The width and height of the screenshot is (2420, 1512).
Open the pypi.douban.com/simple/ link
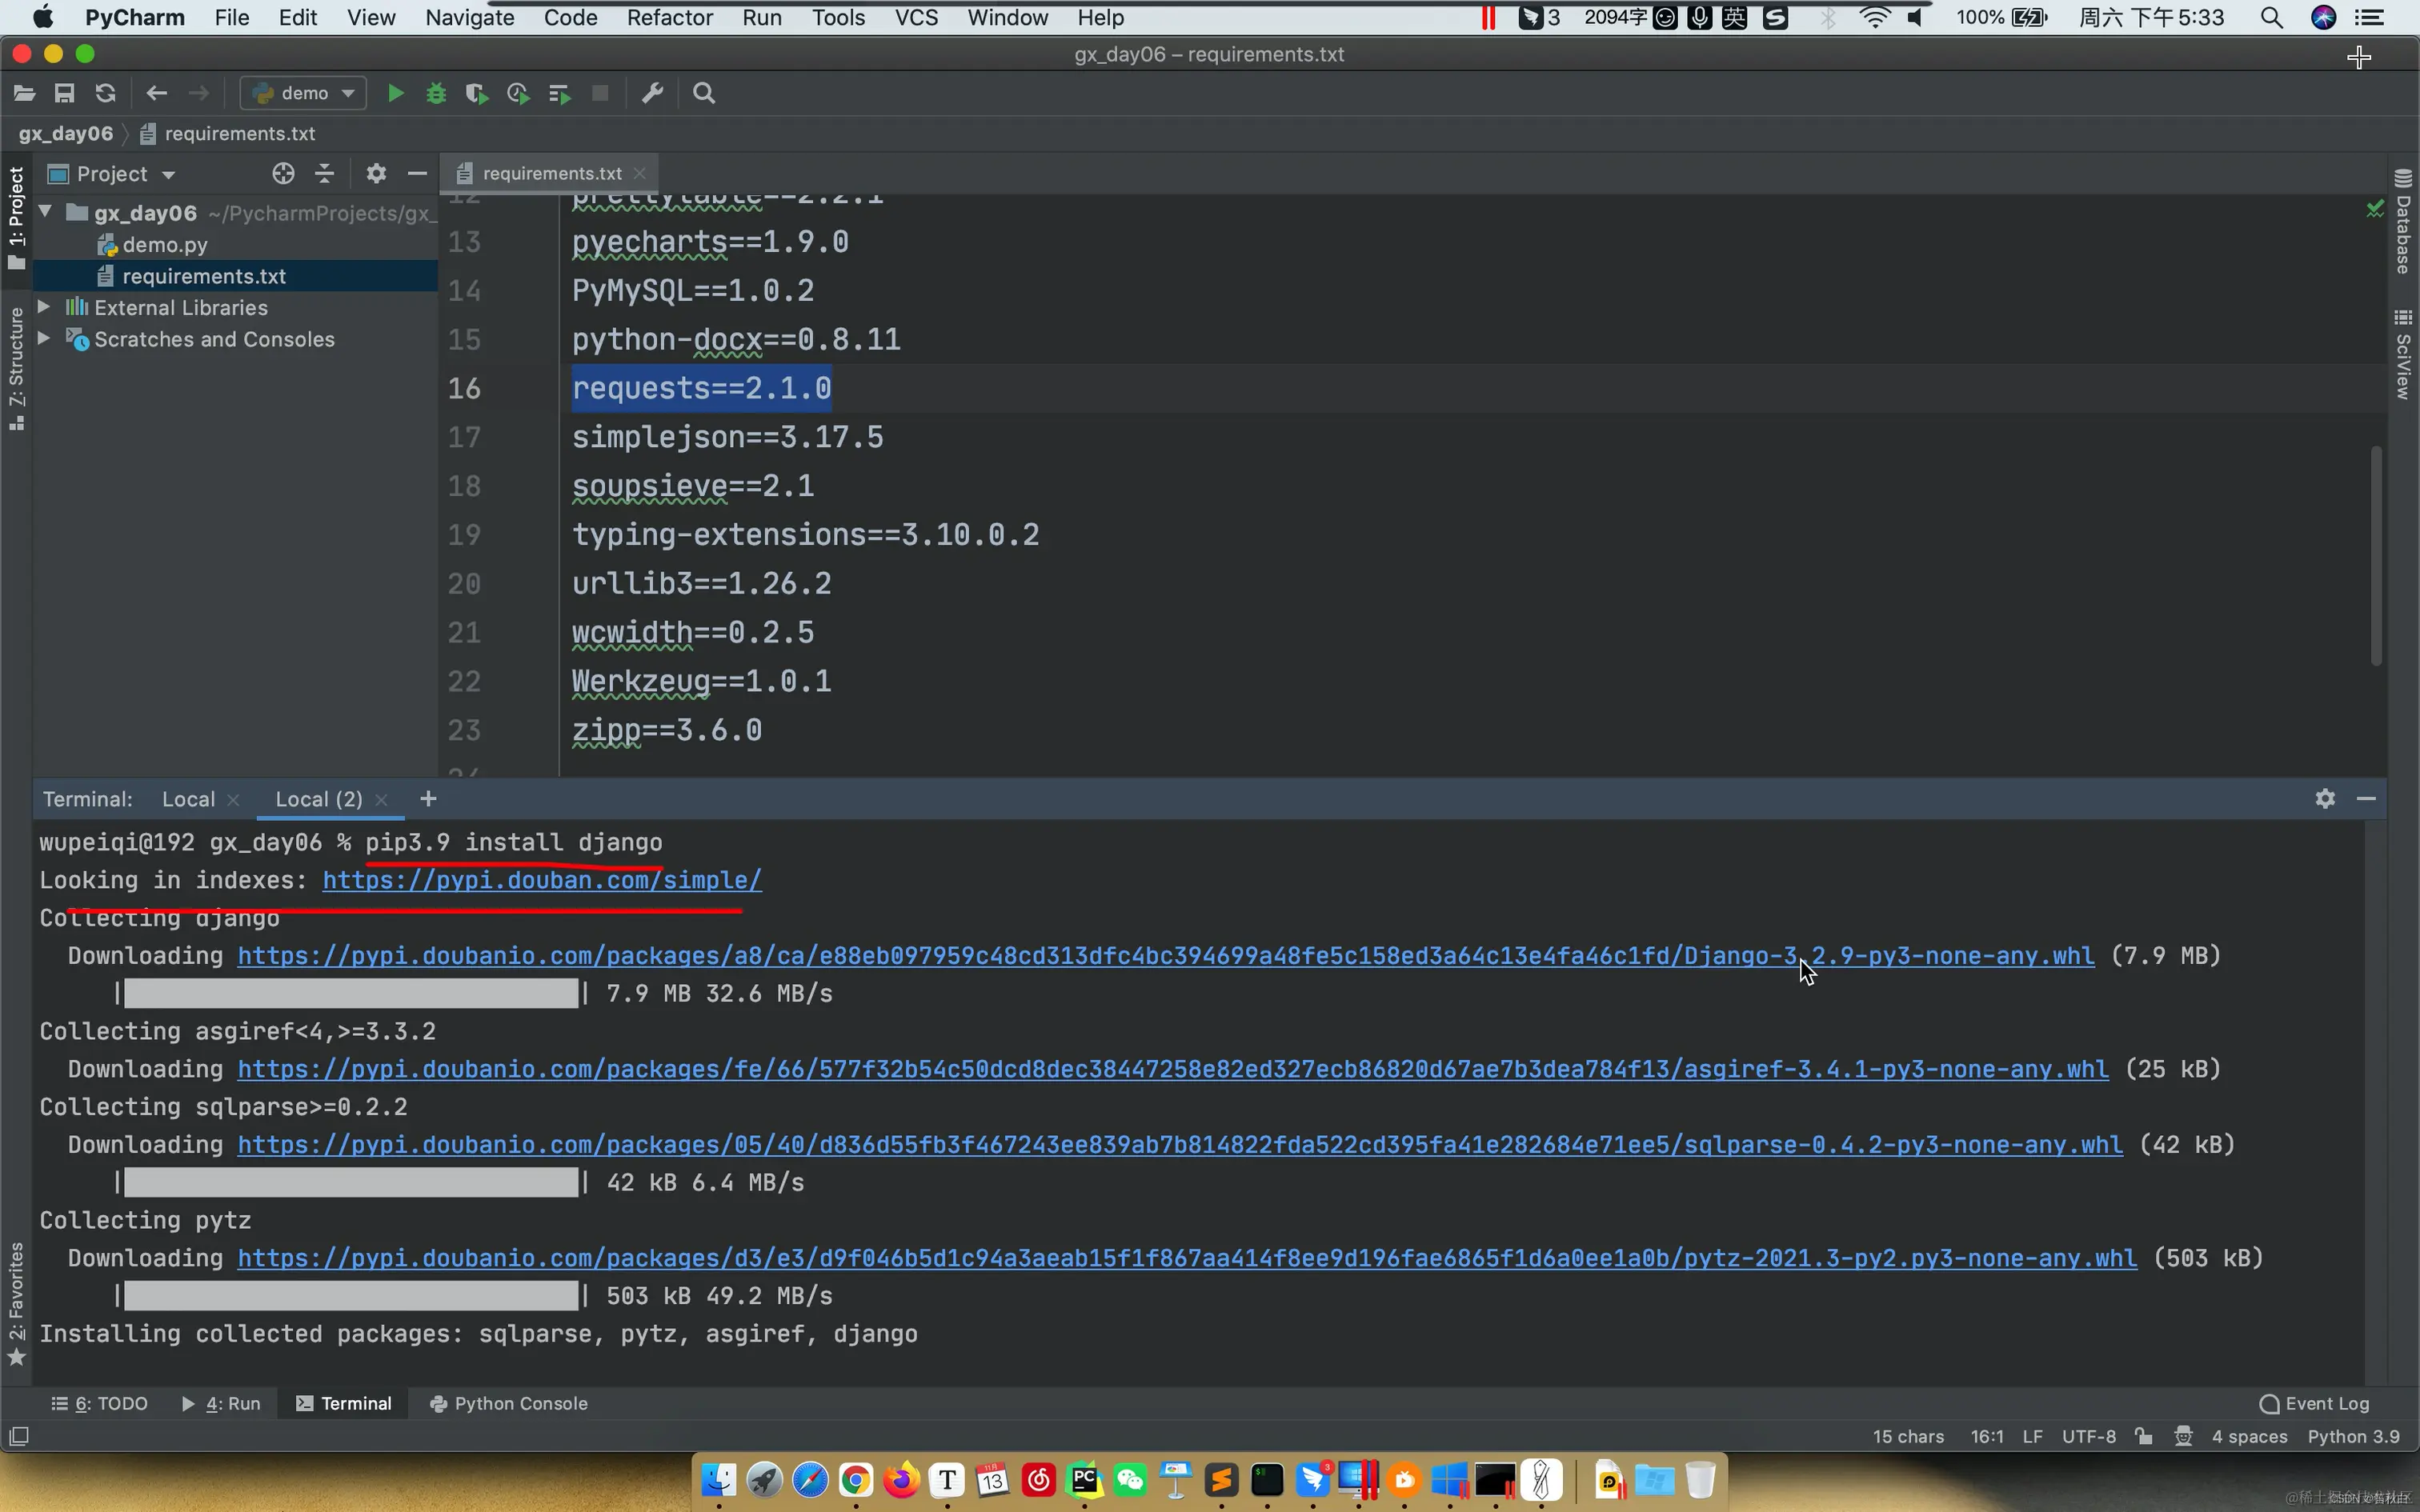click(542, 880)
